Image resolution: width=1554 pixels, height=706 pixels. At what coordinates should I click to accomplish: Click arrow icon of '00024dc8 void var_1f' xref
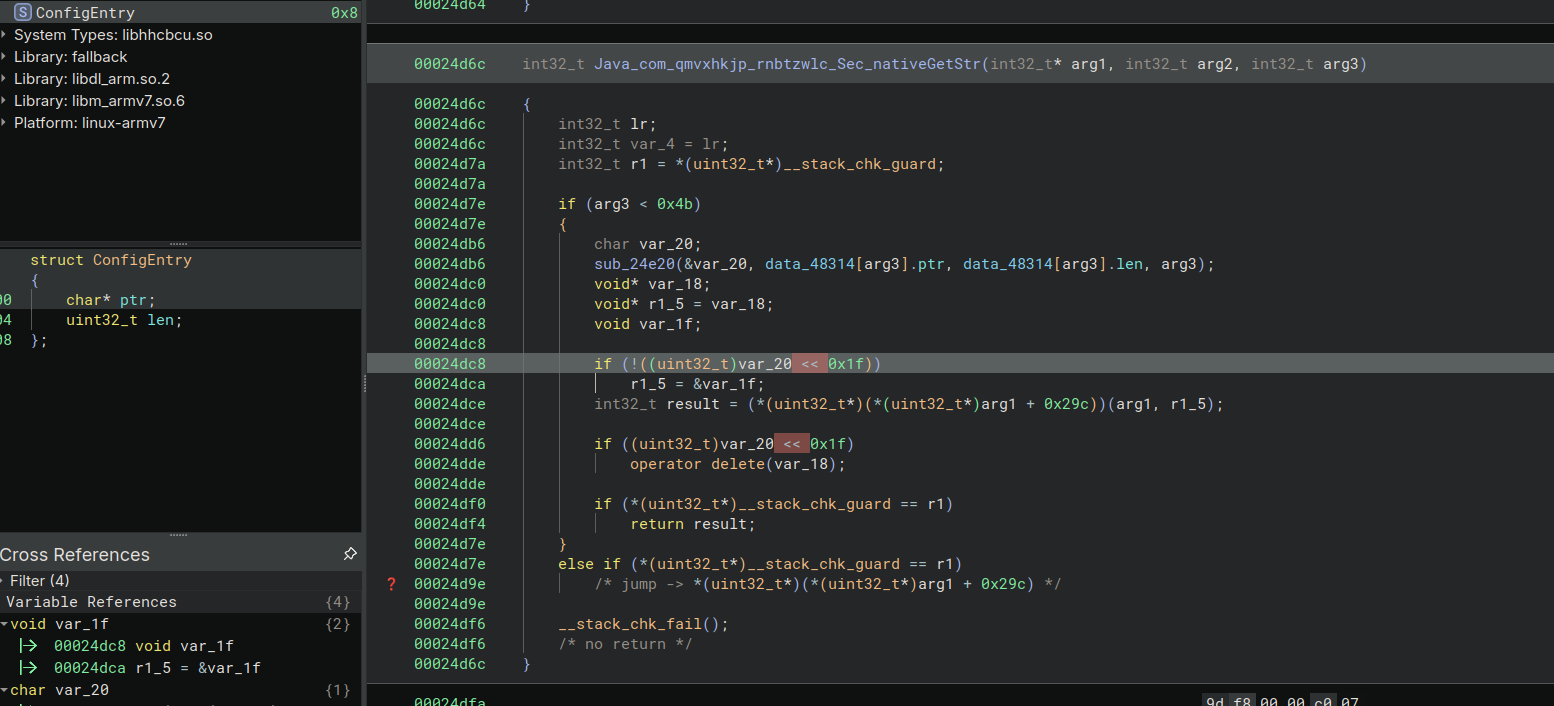28,646
